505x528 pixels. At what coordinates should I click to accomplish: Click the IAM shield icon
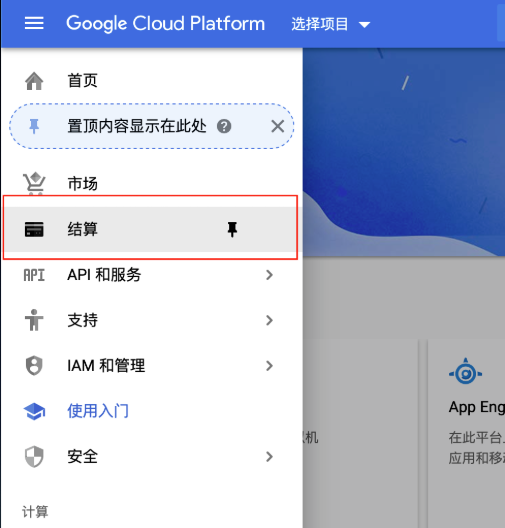[x=34, y=366]
